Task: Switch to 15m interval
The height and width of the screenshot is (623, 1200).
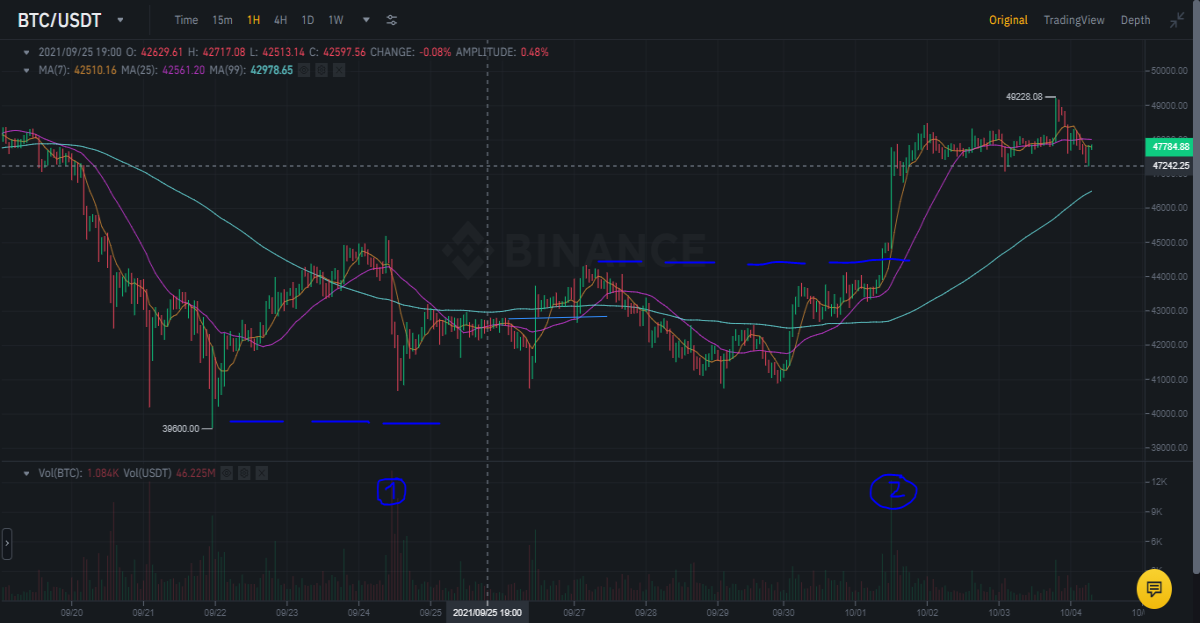Action: (222, 20)
